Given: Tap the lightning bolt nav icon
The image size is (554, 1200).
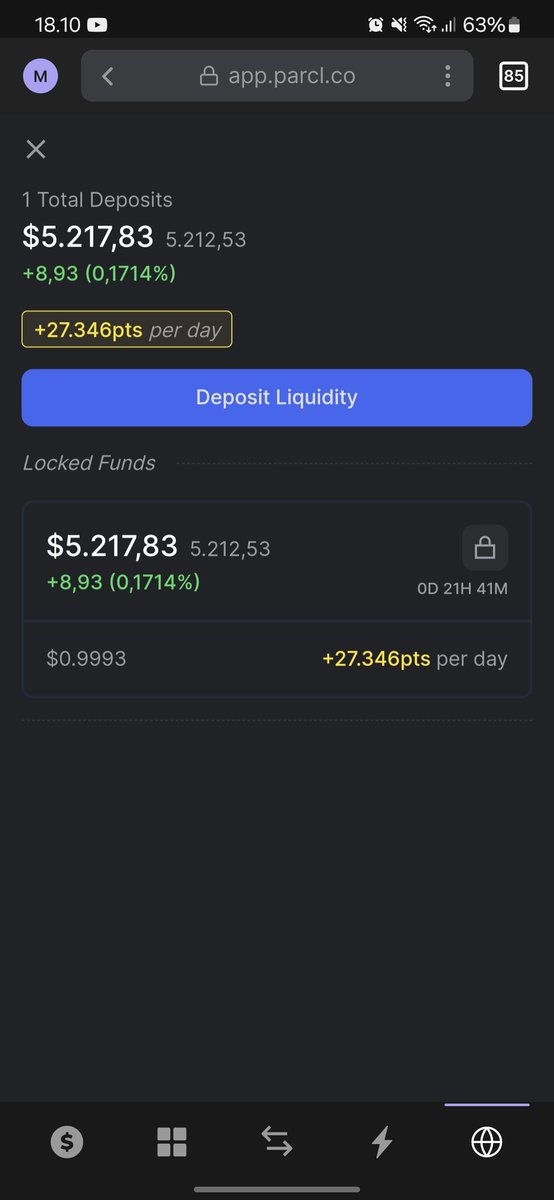Looking at the screenshot, I should click(x=382, y=1142).
